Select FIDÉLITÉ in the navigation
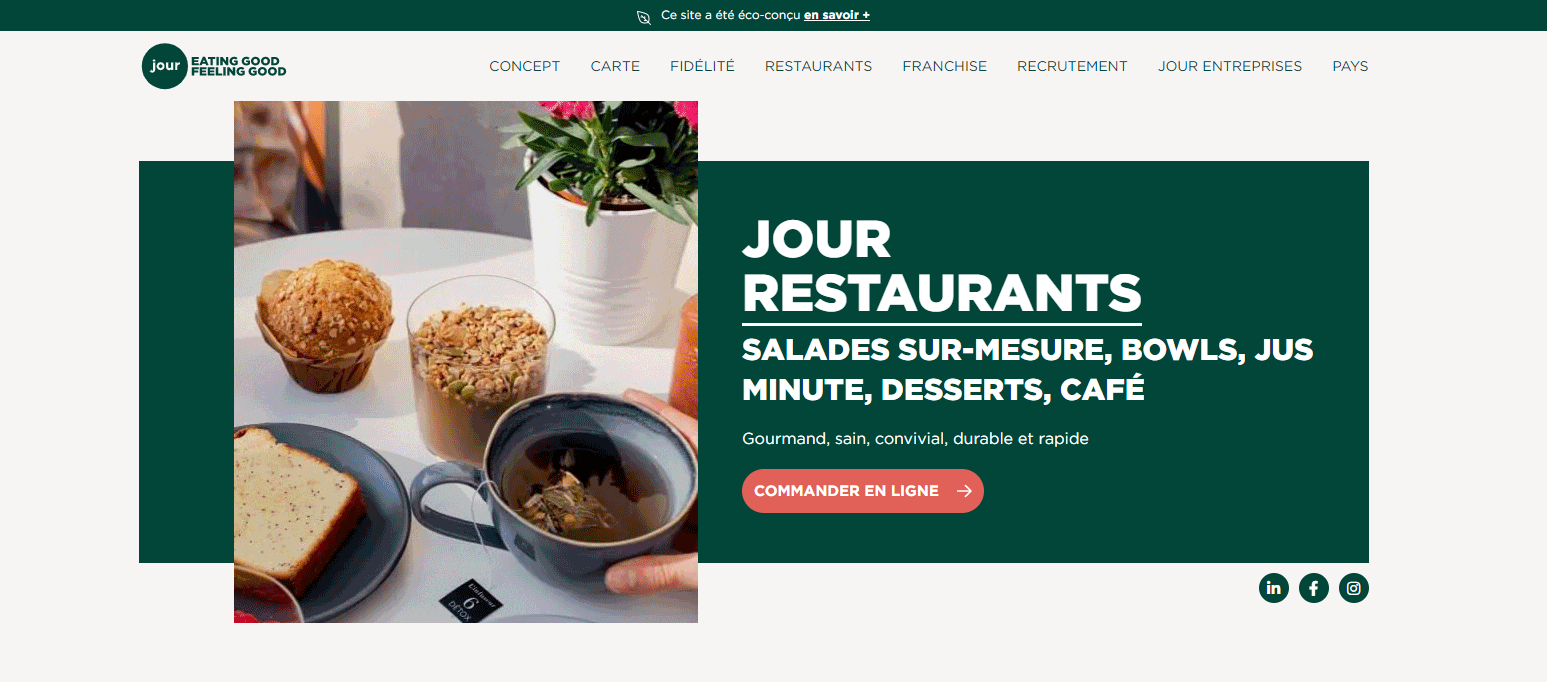The height and width of the screenshot is (682, 1547). click(x=702, y=66)
